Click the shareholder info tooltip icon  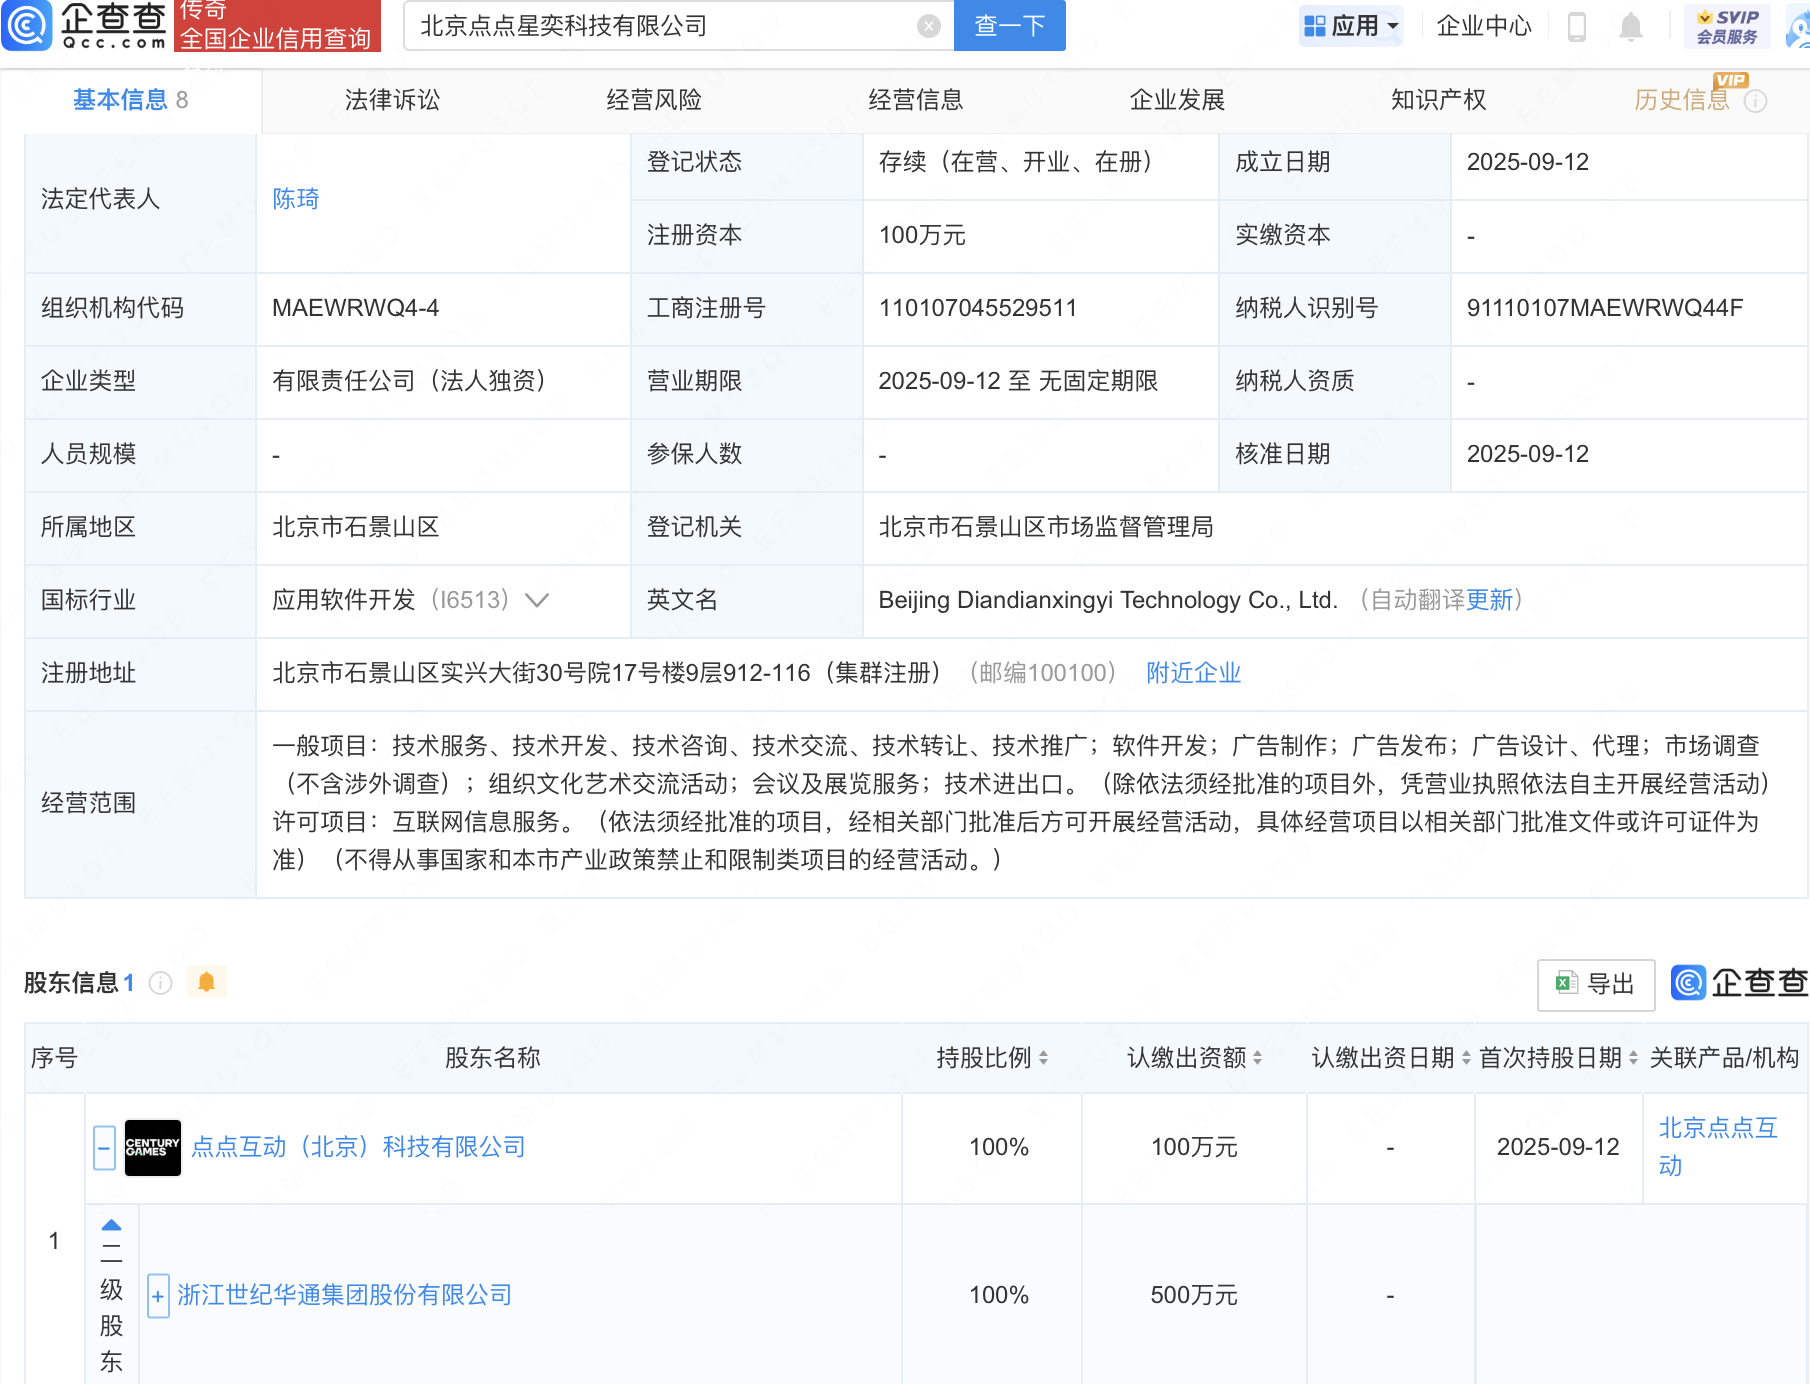(x=160, y=984)
